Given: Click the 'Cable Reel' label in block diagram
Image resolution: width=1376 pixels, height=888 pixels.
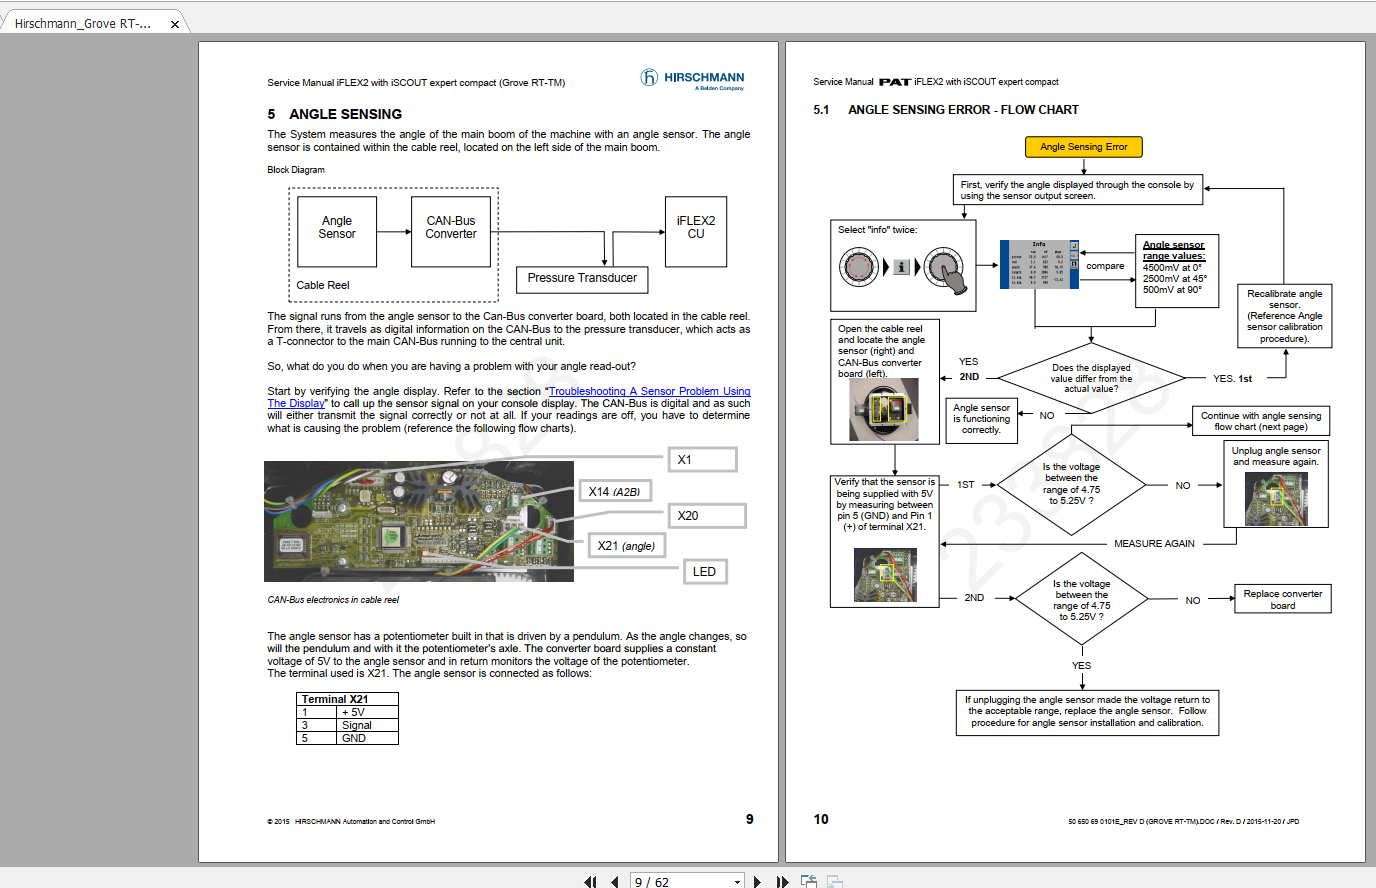Looking at the screenshot, I should click(323, 285).
